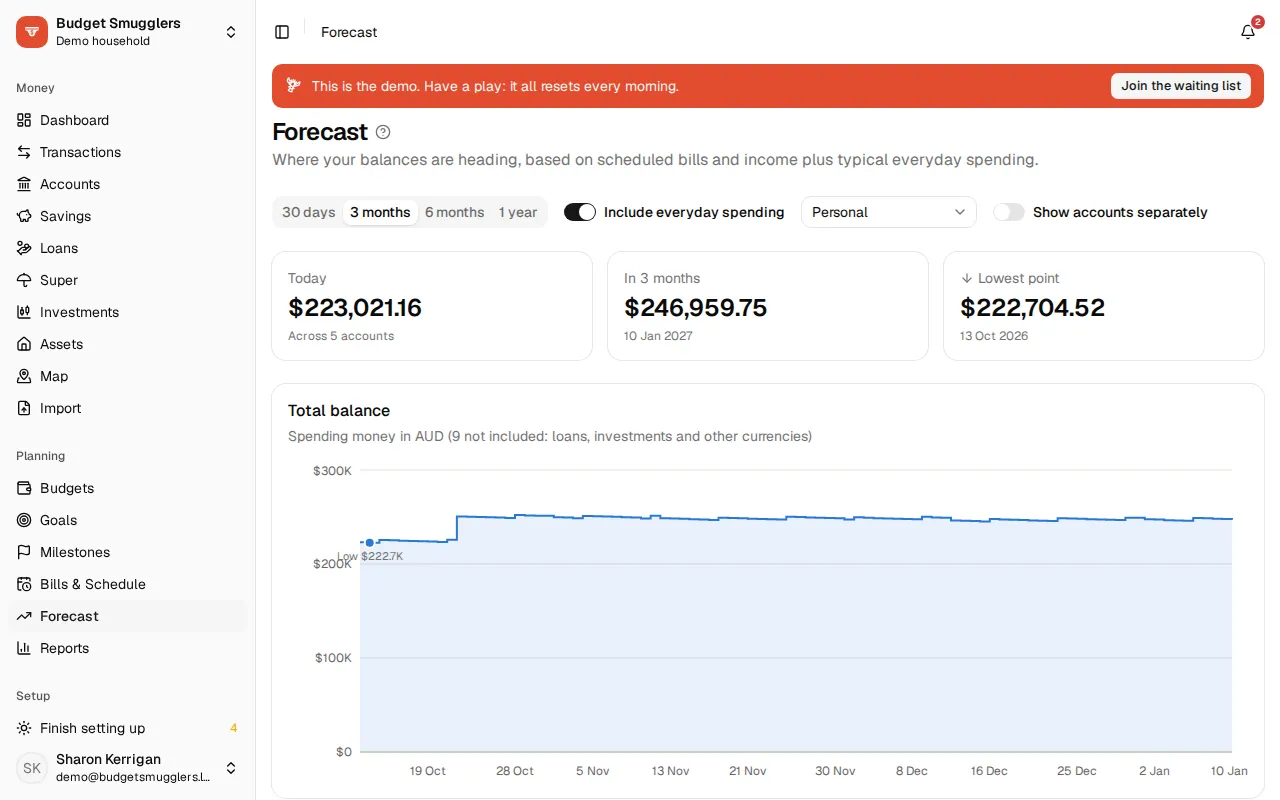Select the 3 months range tab
Viewport: 1280px width, 800px height.
pos(380,212)
